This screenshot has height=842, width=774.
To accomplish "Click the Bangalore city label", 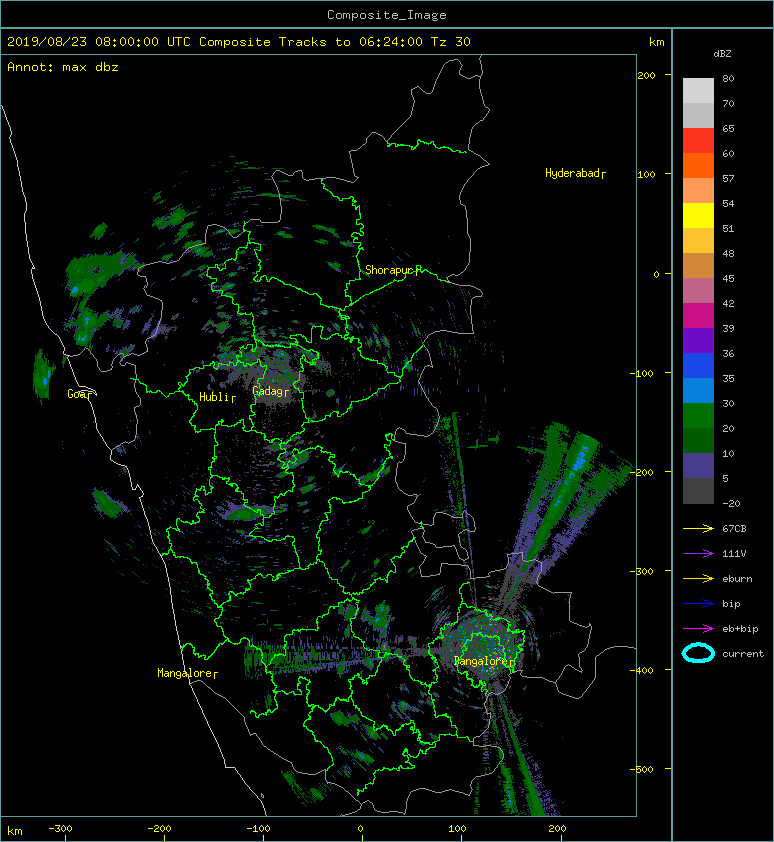I will (x=485, y=661).
